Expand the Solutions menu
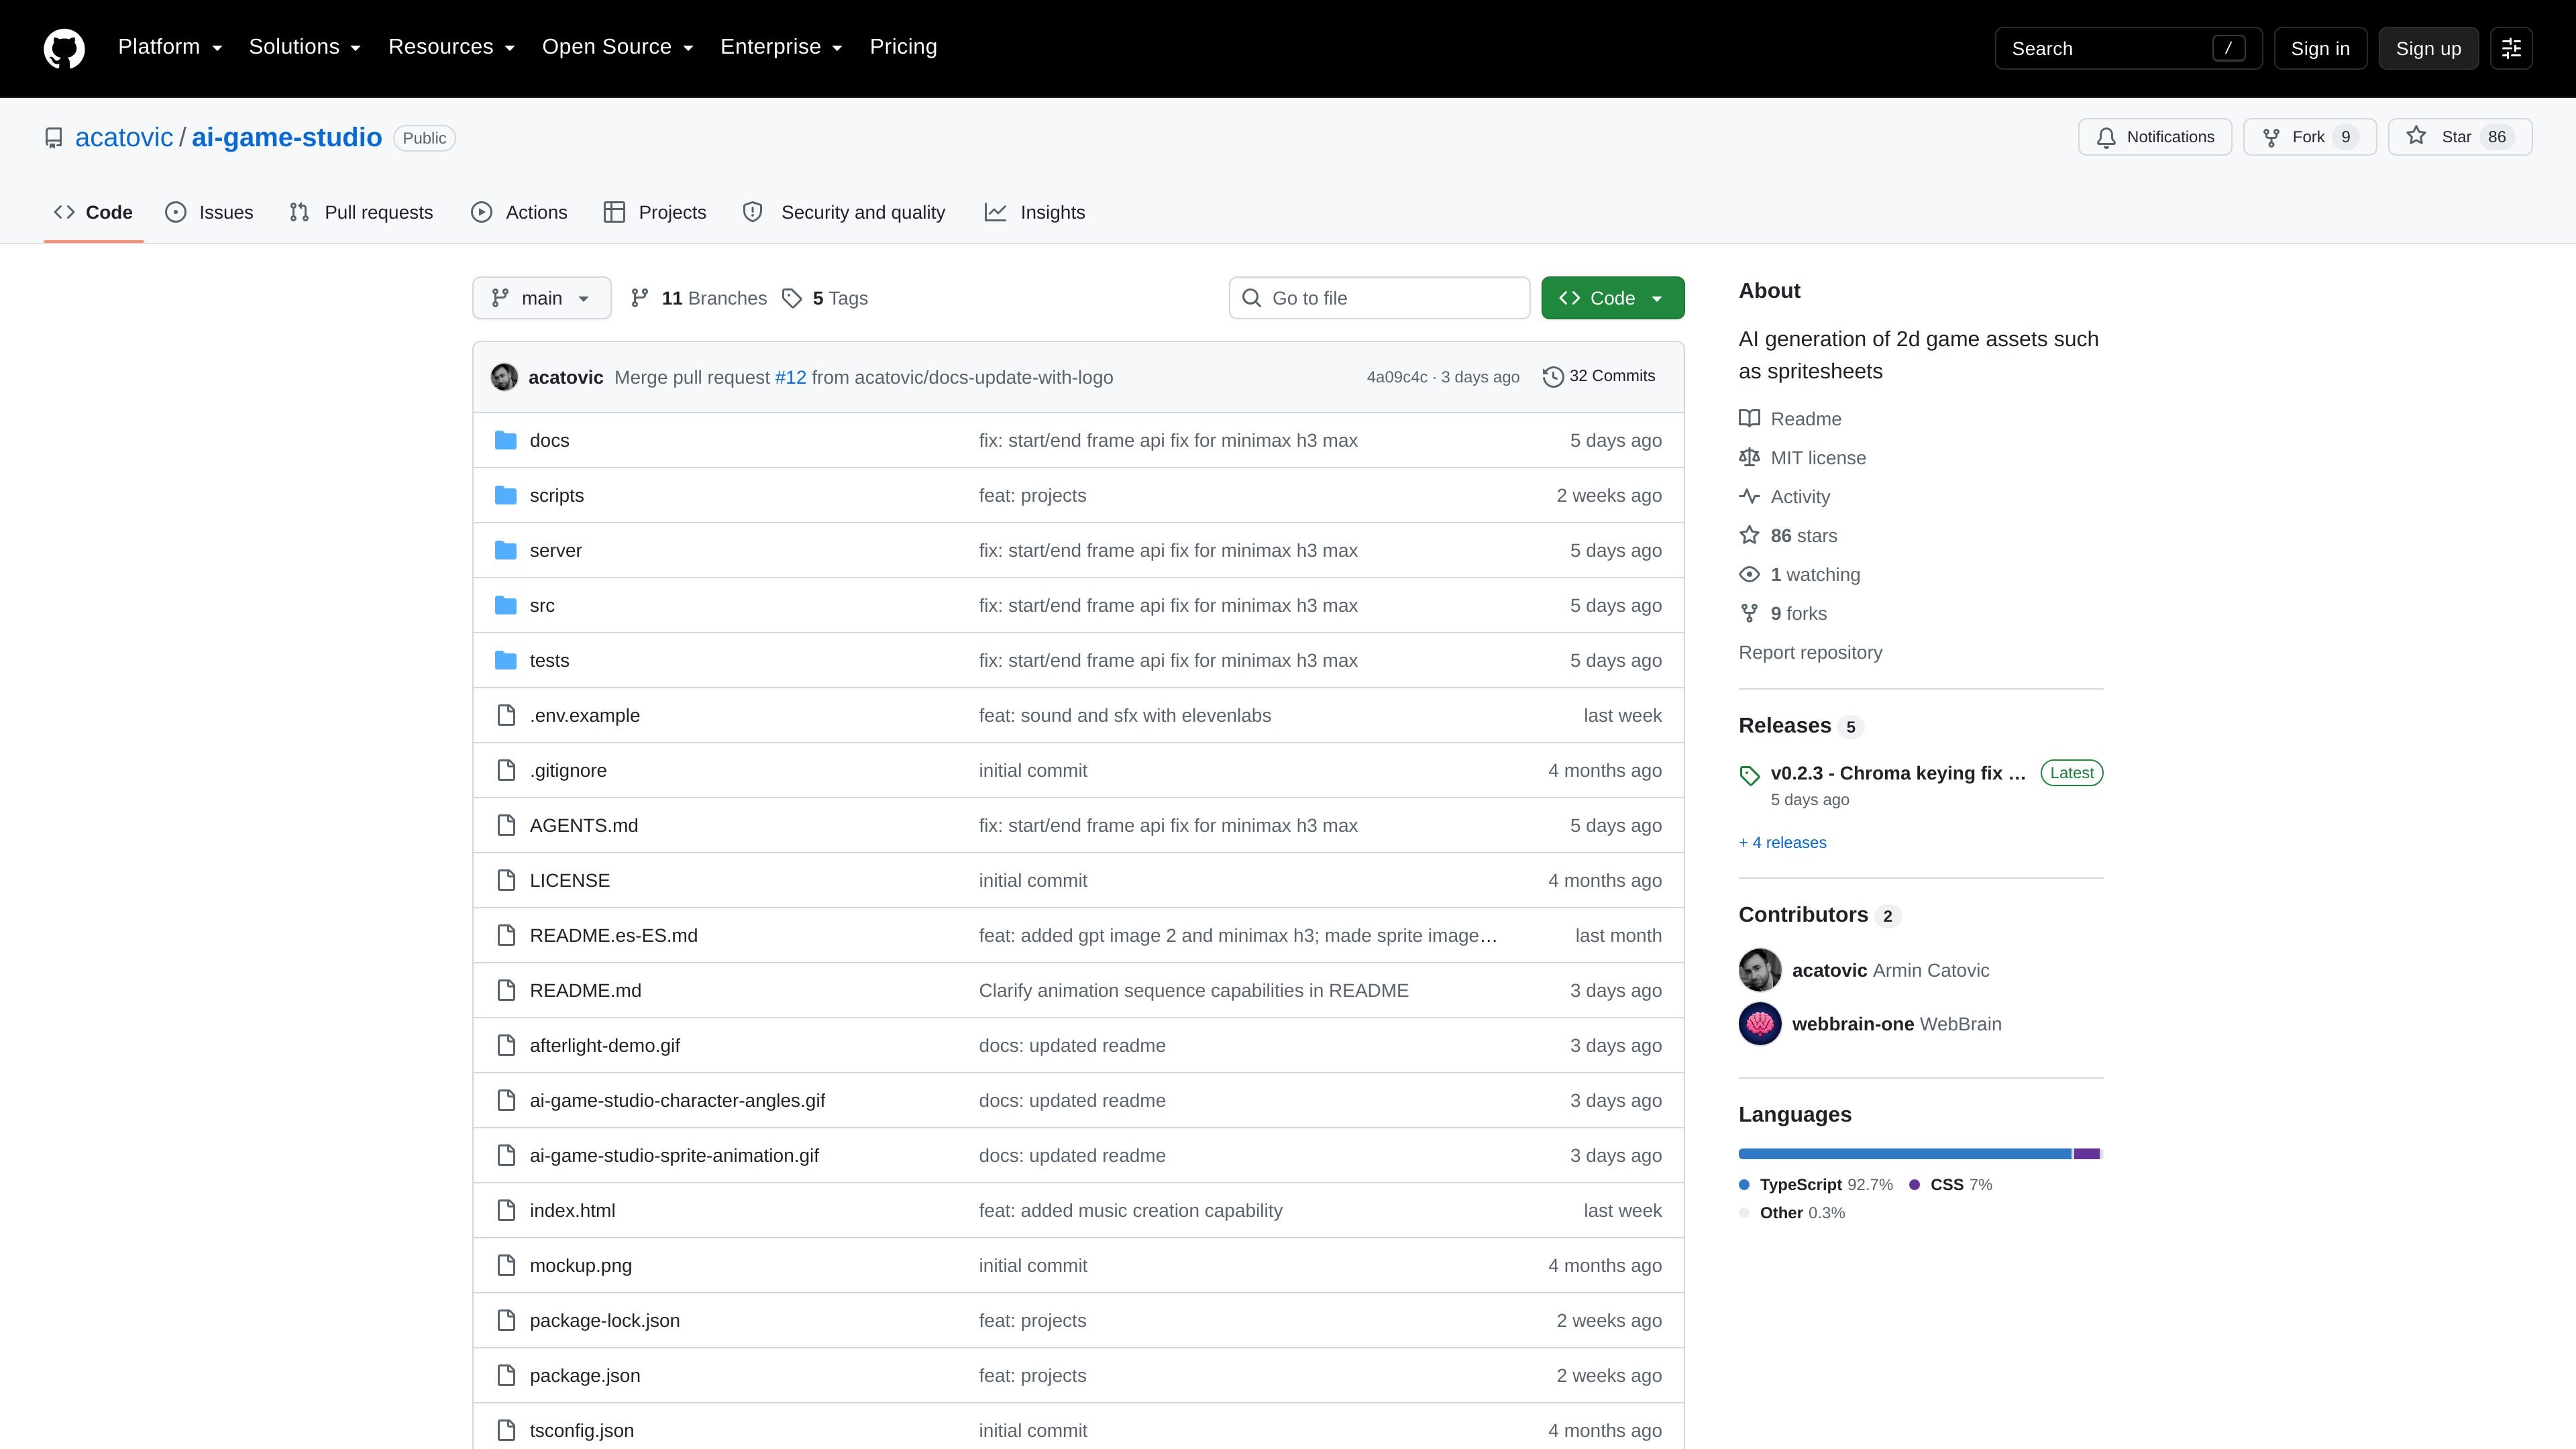The width and height of the screenshot is (2576, 1449). point(305,47)
